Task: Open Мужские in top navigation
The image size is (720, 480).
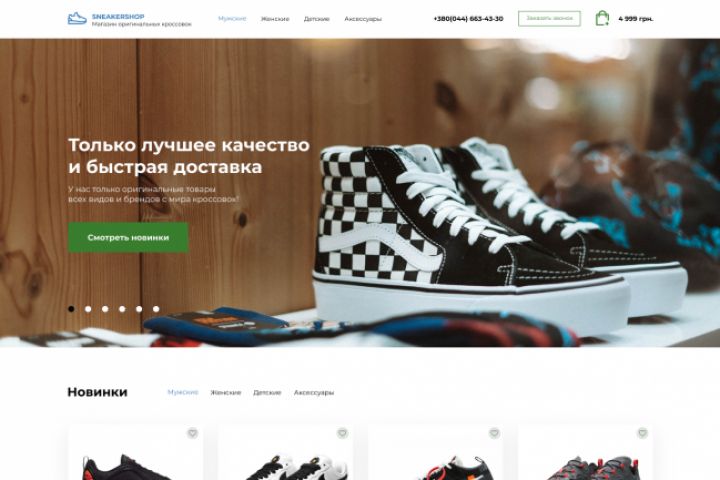Action: [232, 19]
